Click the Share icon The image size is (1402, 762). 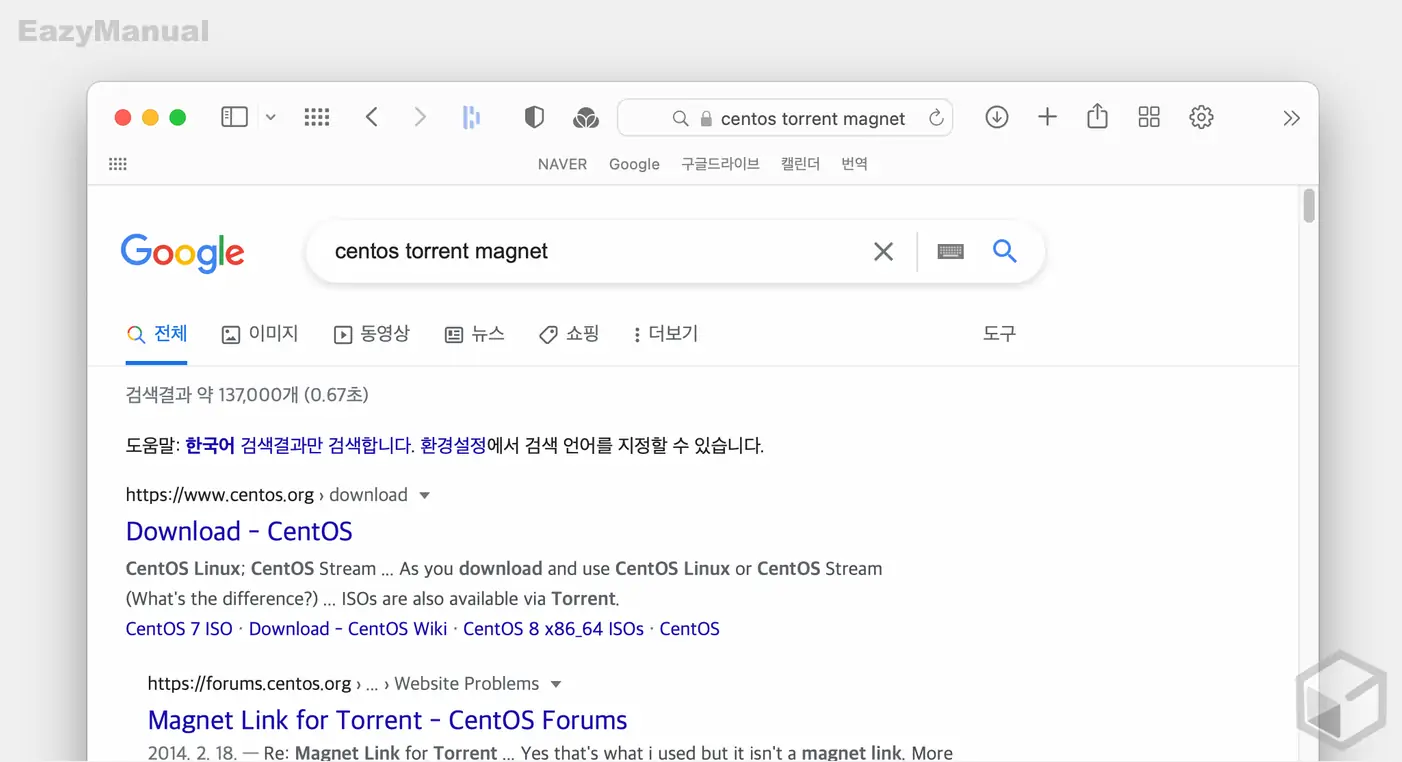click(1097, 117)
